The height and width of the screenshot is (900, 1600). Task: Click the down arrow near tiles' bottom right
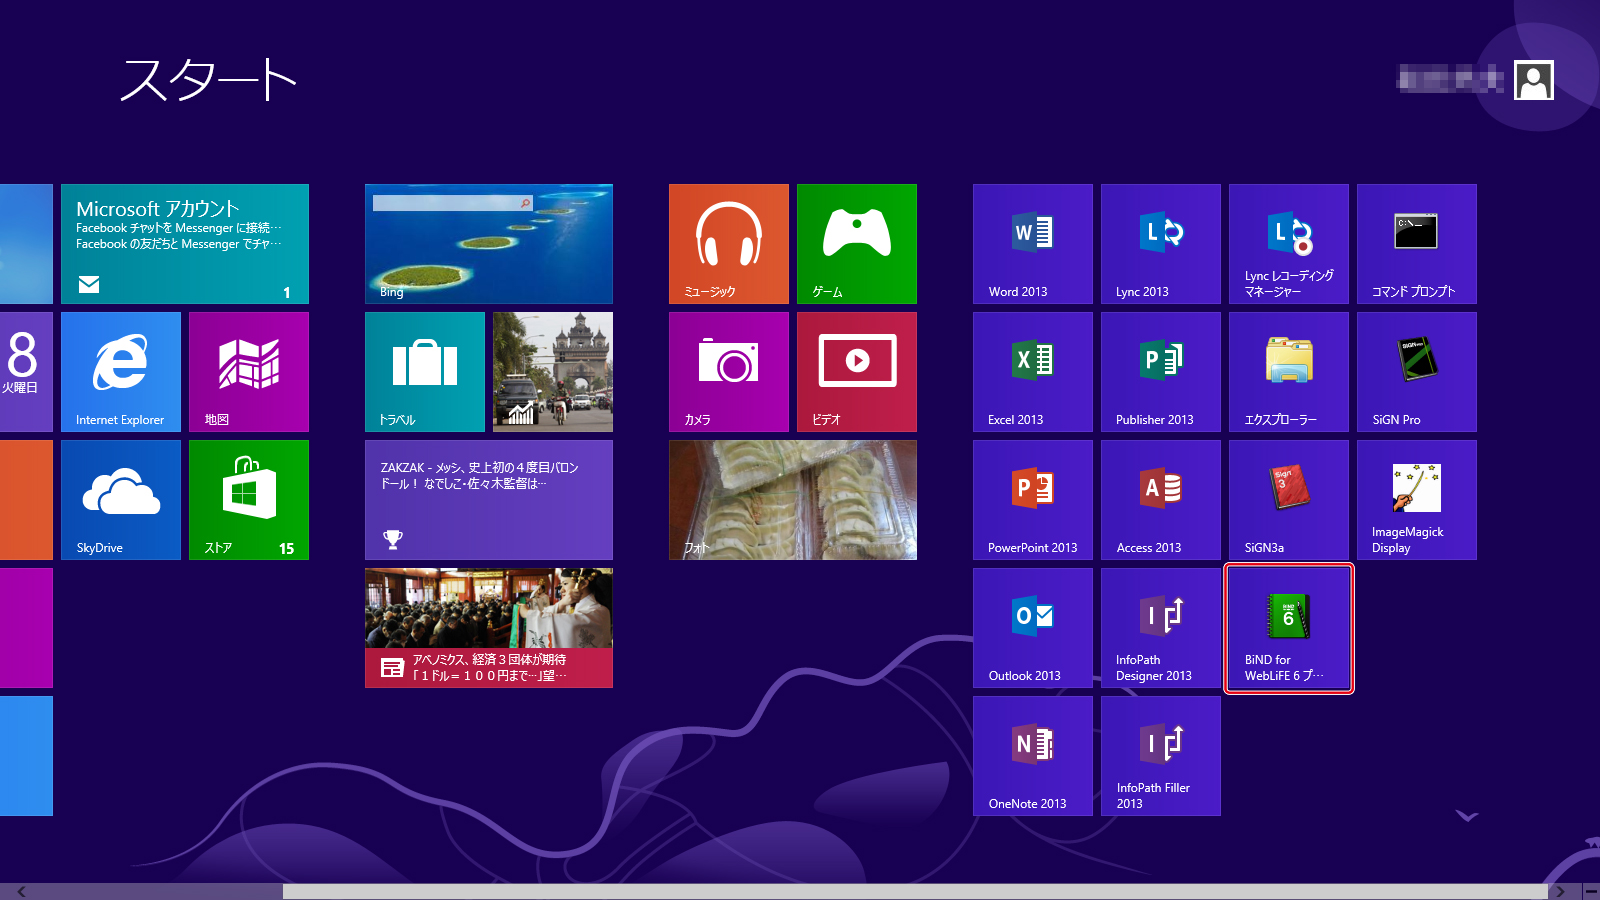pyautogui.click(x=1467, y=816)
